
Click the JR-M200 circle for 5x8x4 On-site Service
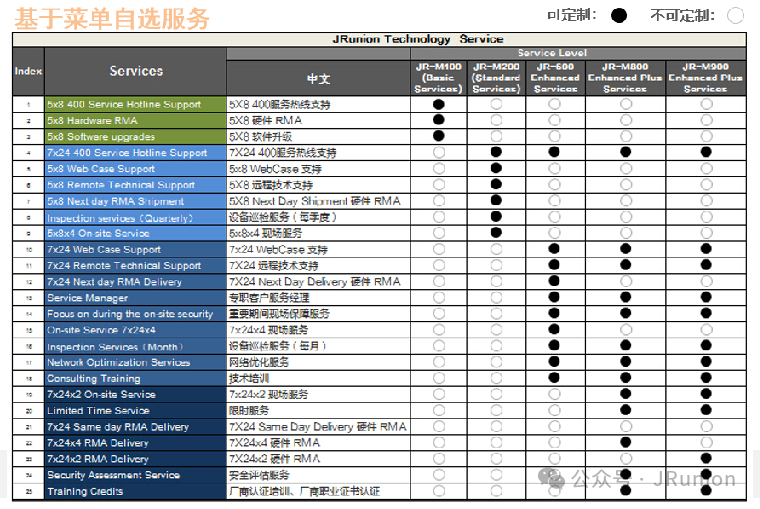tap(496, 233)
